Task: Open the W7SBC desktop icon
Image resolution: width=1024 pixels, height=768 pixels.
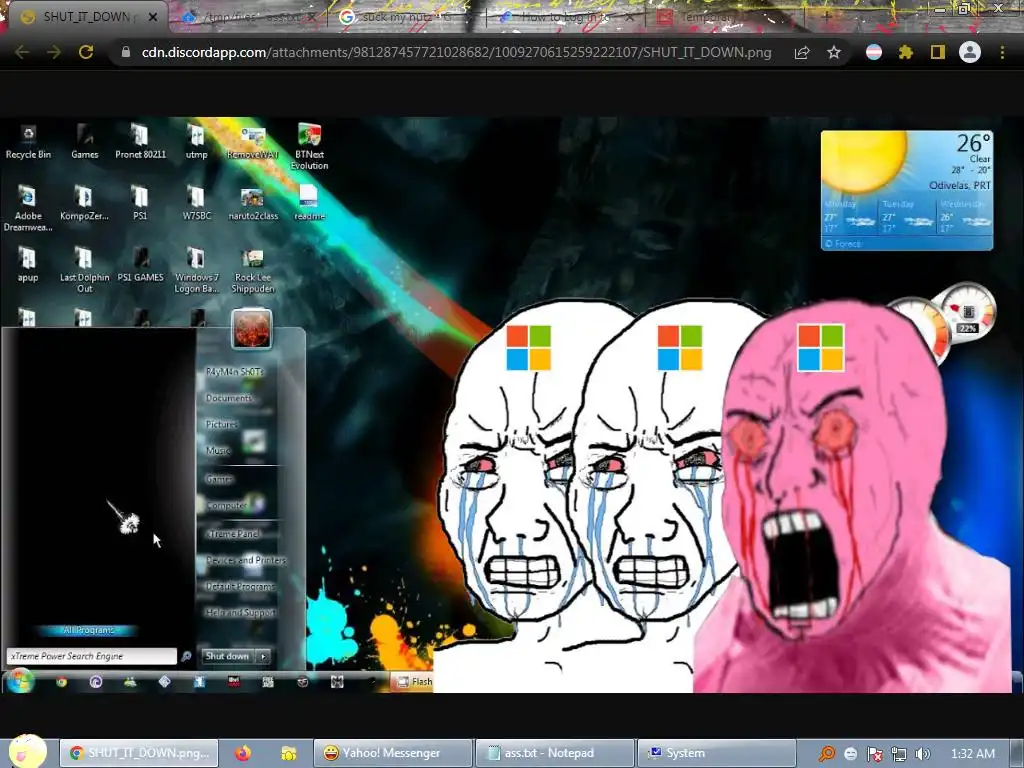Action: coord(196,202)
